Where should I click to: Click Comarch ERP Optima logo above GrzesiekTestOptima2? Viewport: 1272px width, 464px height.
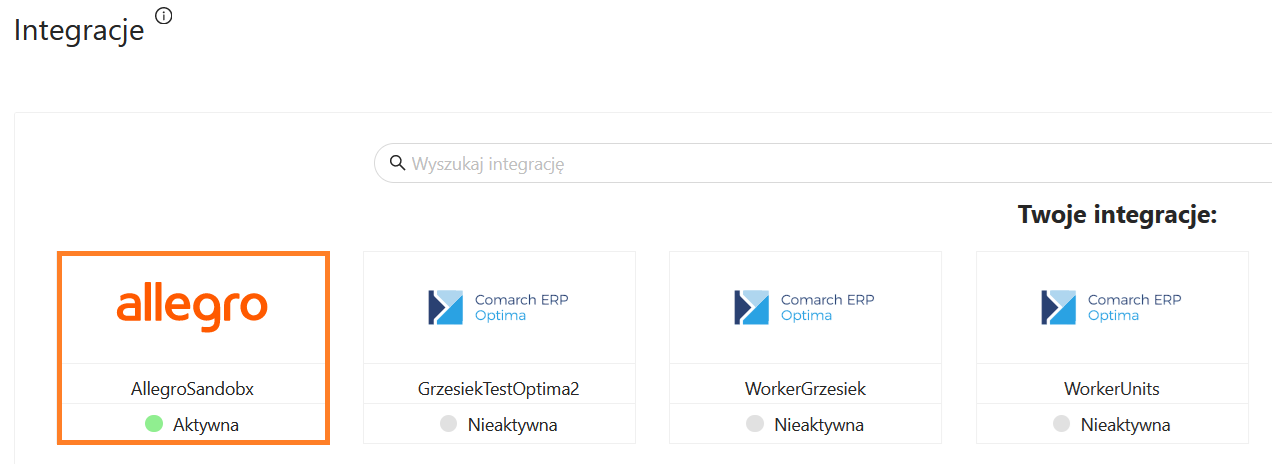tap(498, 307)
